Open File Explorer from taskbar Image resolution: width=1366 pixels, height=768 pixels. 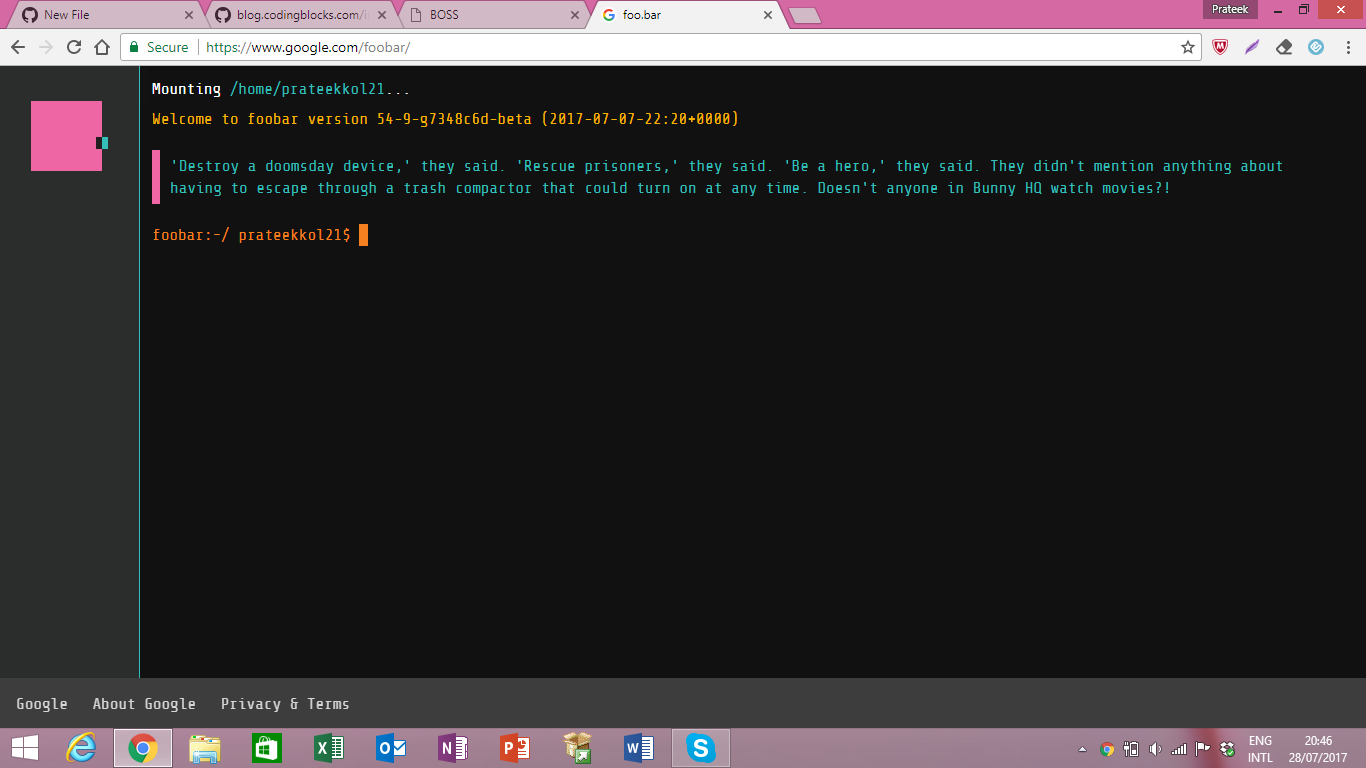[x=205, y=748]
